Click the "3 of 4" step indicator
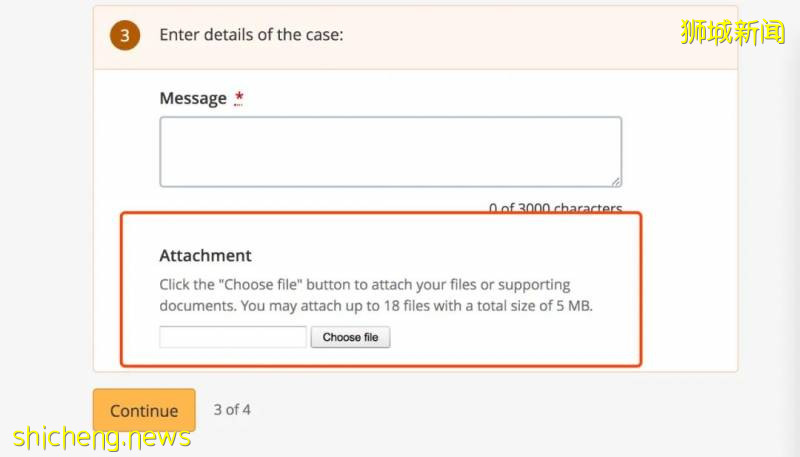Viewport: 800px width, 457px height. [x=232, y=409]
